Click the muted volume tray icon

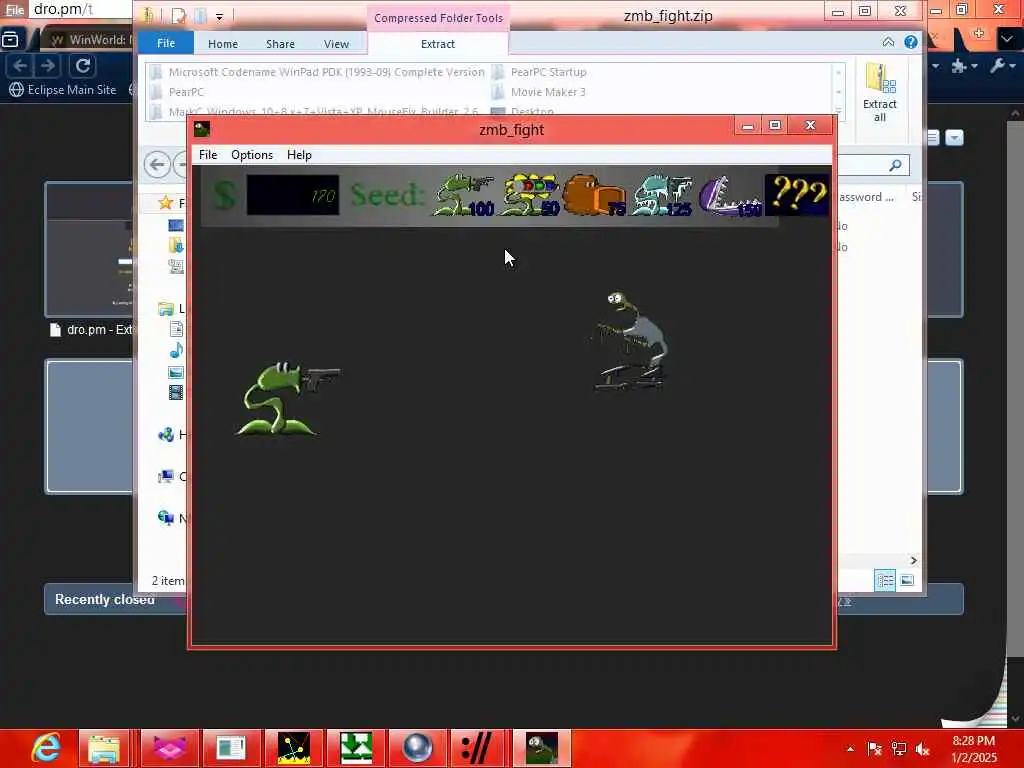(x=923, y=749)
